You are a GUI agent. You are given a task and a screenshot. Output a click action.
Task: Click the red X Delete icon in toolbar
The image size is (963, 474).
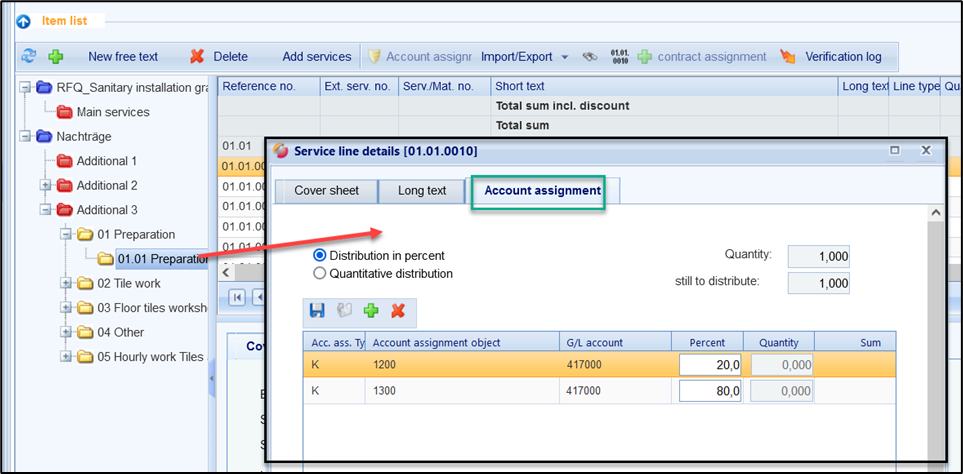pyautogui.click(x=197, y=57)
